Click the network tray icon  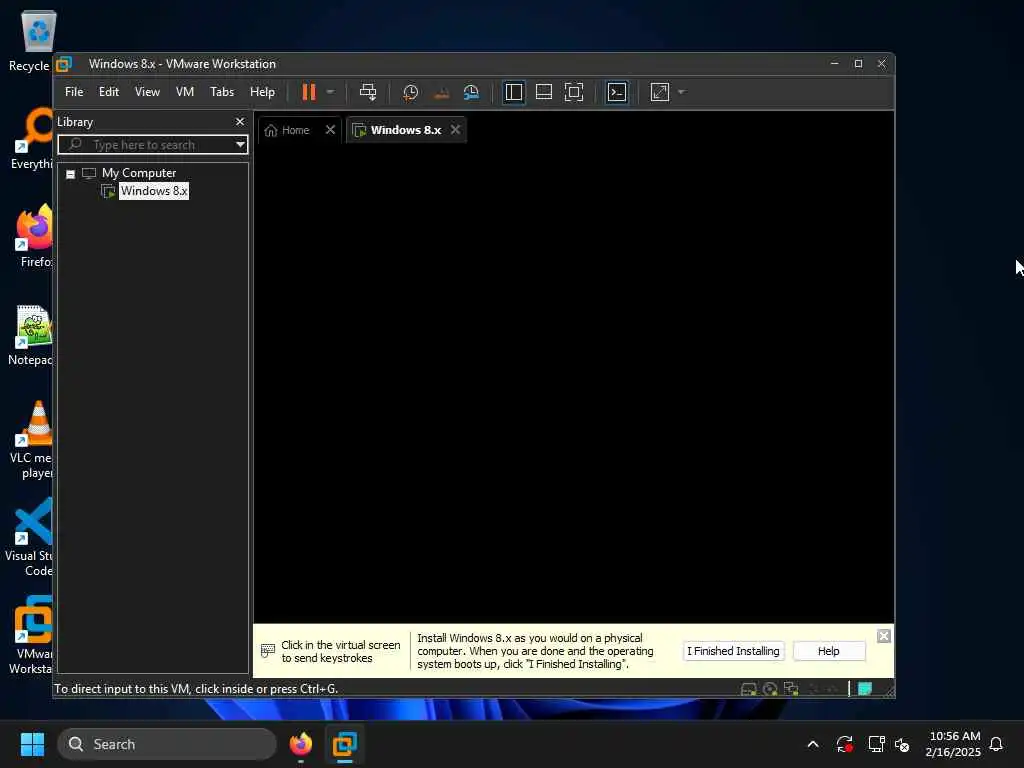876,744
